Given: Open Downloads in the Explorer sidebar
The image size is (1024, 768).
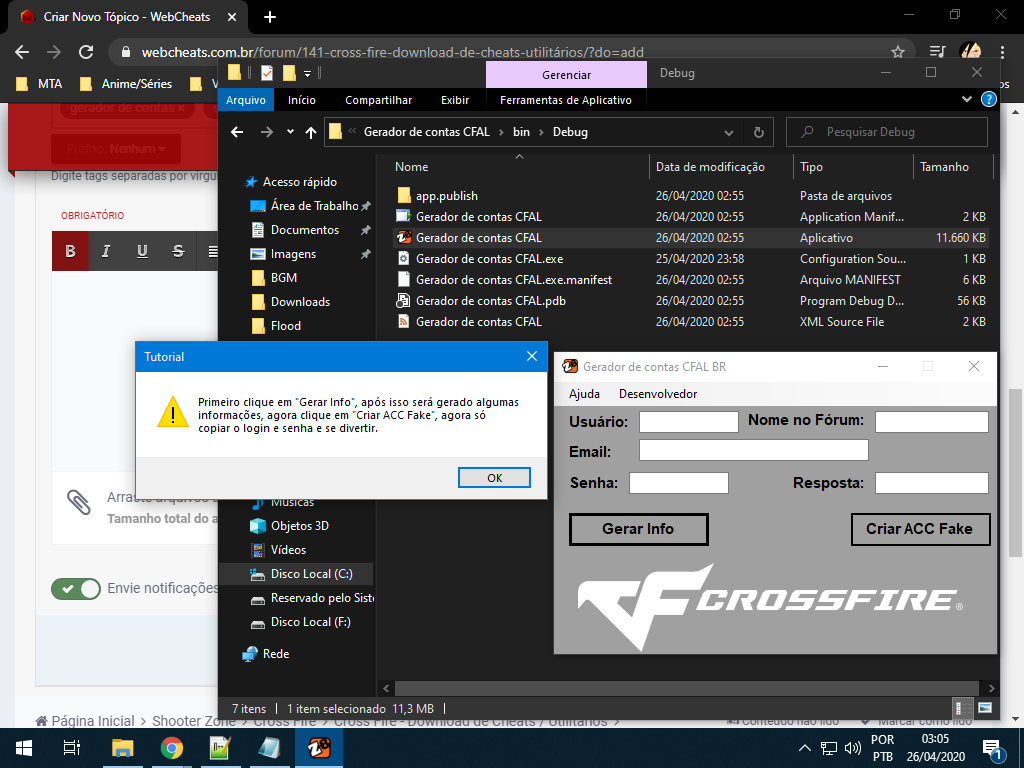Looking at the screenshot, I should point(300,302).
